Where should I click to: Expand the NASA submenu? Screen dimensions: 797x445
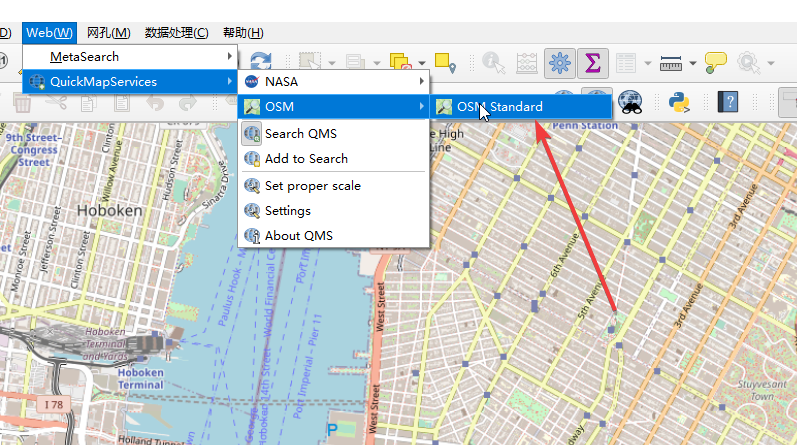(x=334, y=81)
